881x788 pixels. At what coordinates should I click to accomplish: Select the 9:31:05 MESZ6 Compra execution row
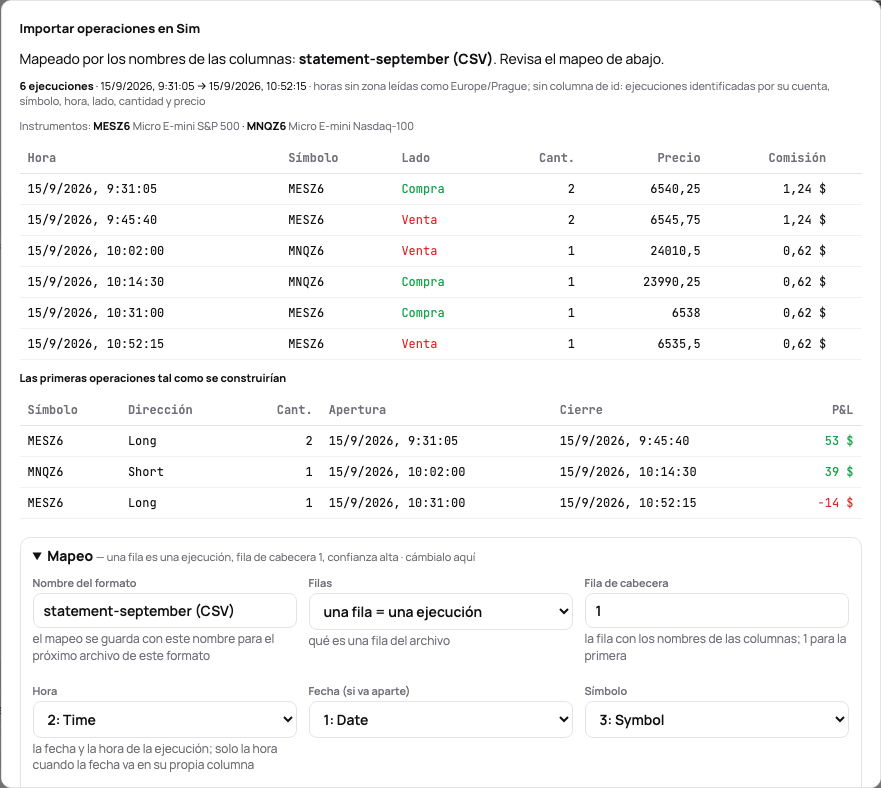coord(440,189)
